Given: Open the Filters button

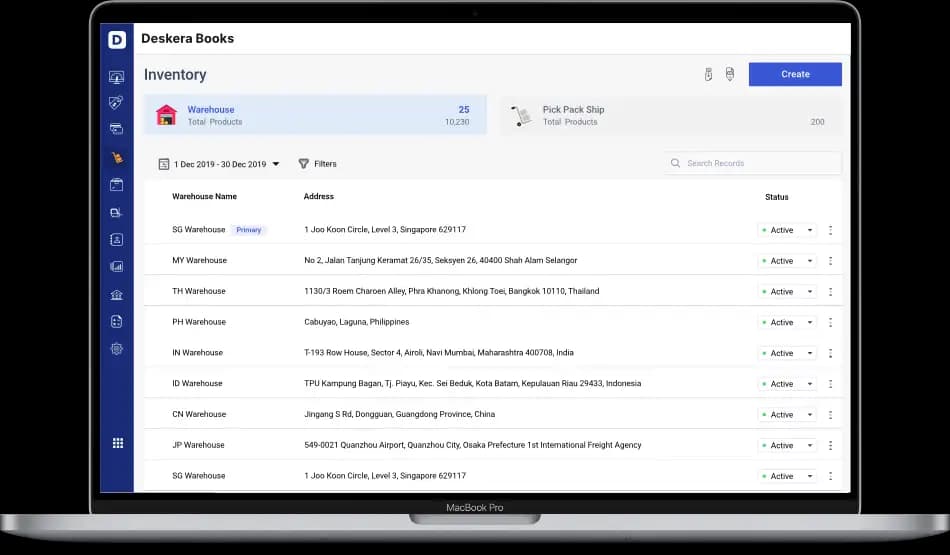Looking at the screenshot, I should [317, 164].
